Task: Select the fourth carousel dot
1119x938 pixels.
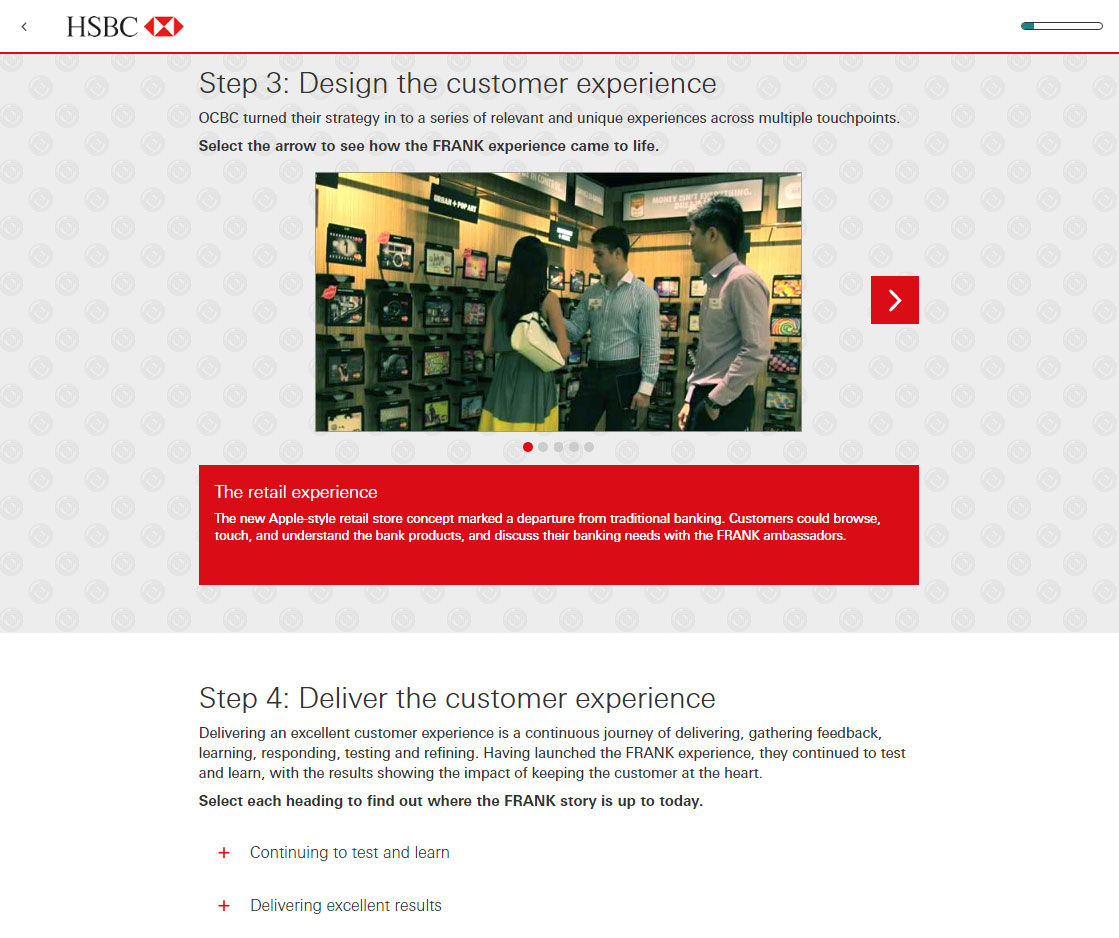Action: point(574,447)
